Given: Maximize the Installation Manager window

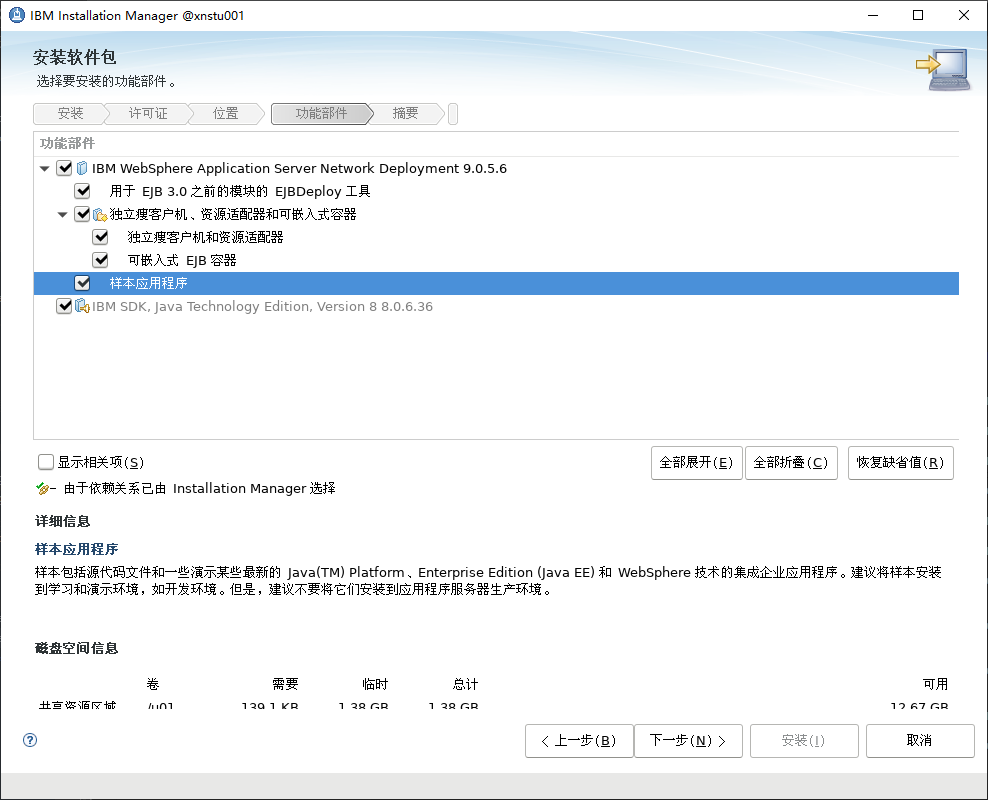Looking at the screenshot, I should point(918,15).
